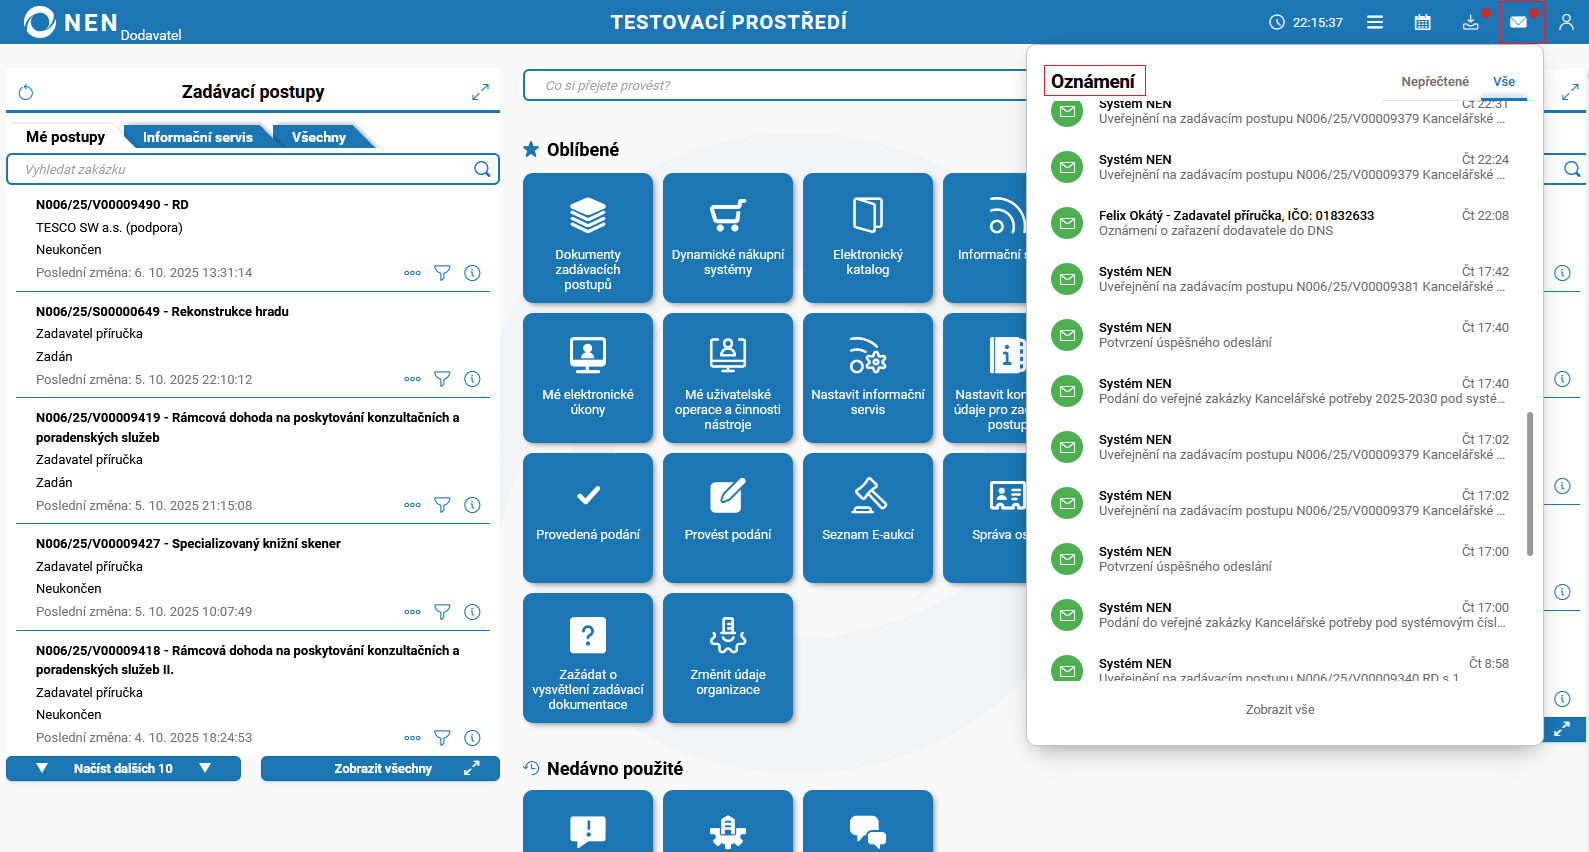Image resolution: width=1589 pixels, height=852 pixels.
Task: Expand the Zadávací postupy panel fullscreen
Action: coord(480,92)
